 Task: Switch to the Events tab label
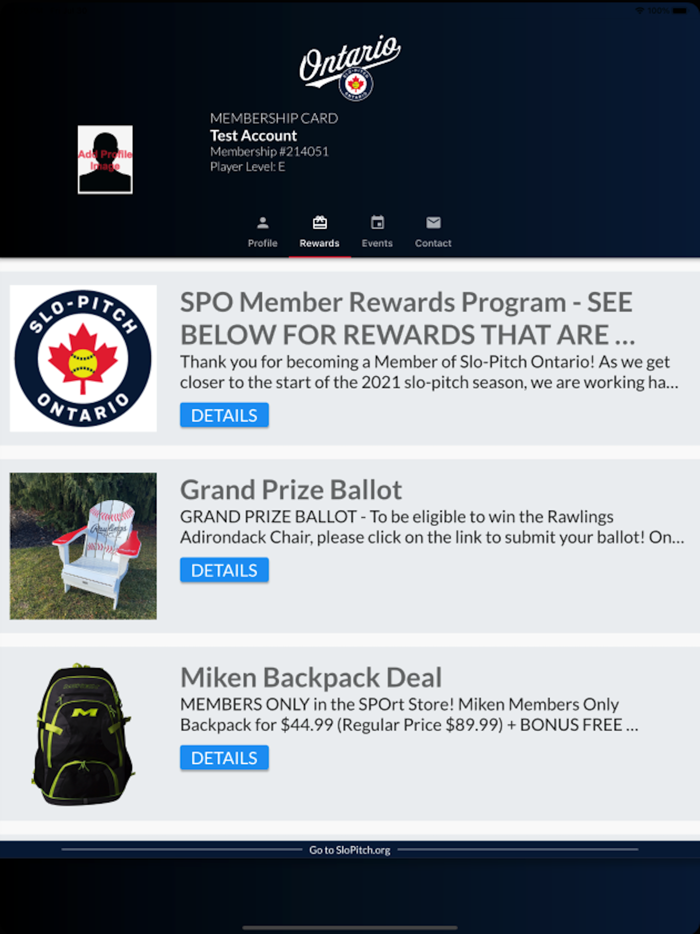point(377,243)
